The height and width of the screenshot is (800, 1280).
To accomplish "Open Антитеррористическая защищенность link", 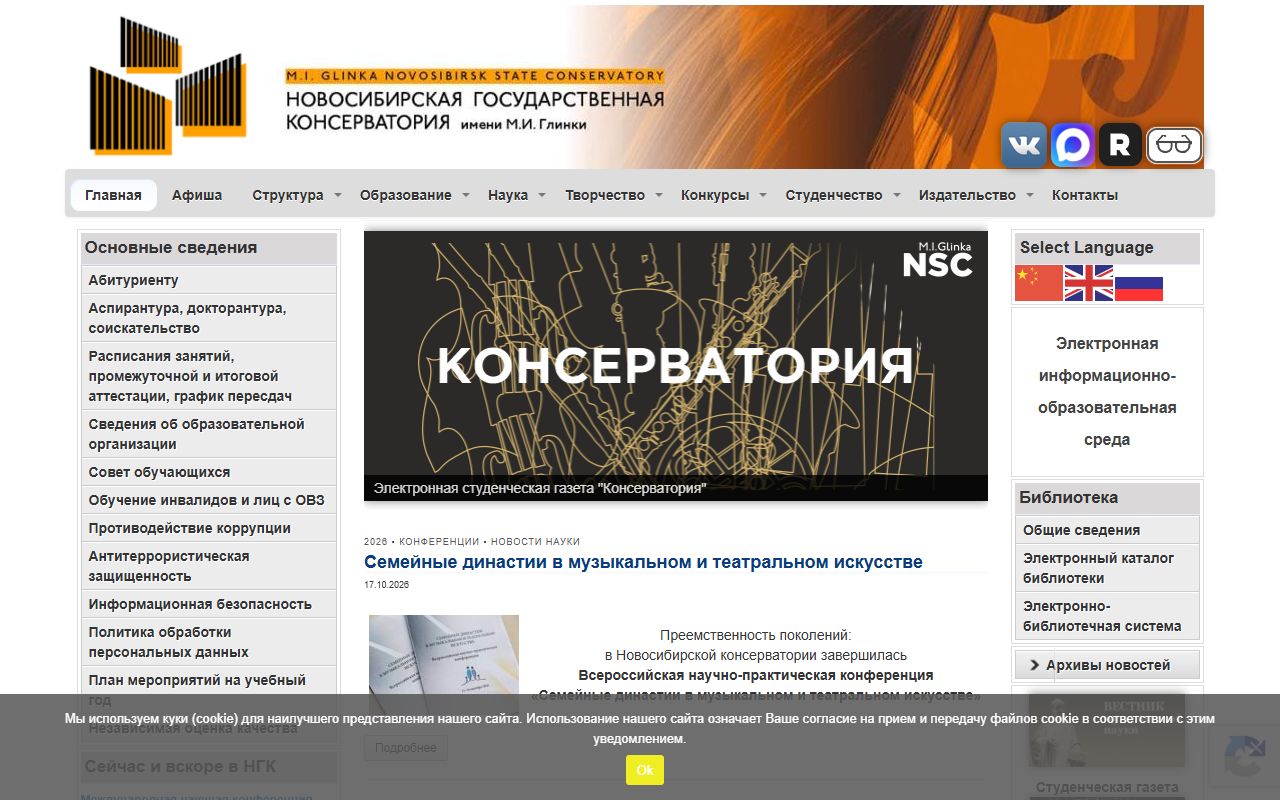I will pos(209,566).
